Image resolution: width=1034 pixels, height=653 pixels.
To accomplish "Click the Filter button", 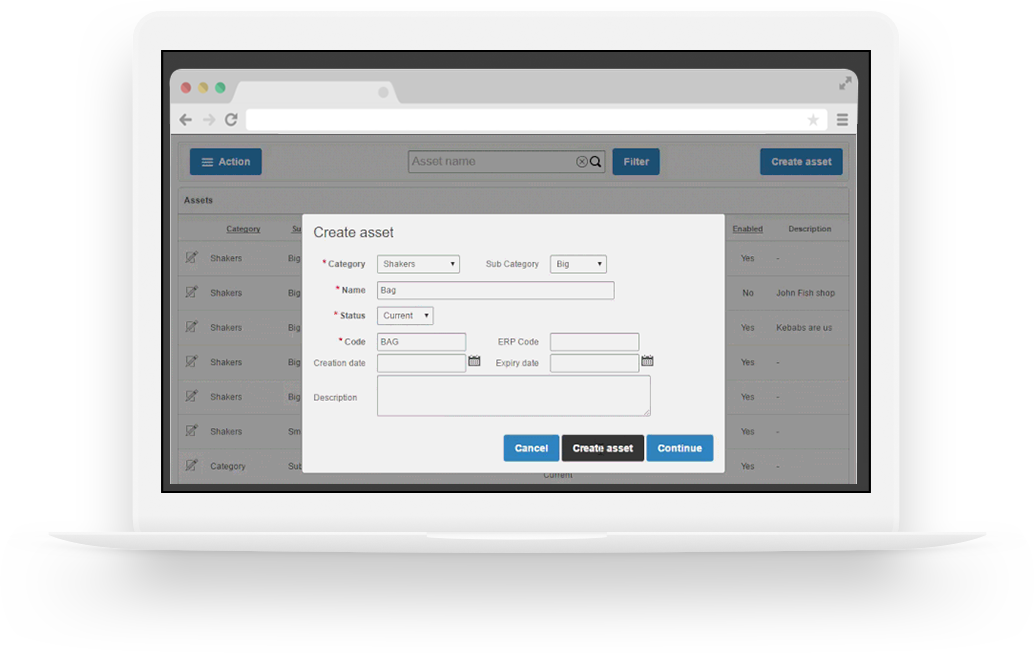I will pos(636,162).
